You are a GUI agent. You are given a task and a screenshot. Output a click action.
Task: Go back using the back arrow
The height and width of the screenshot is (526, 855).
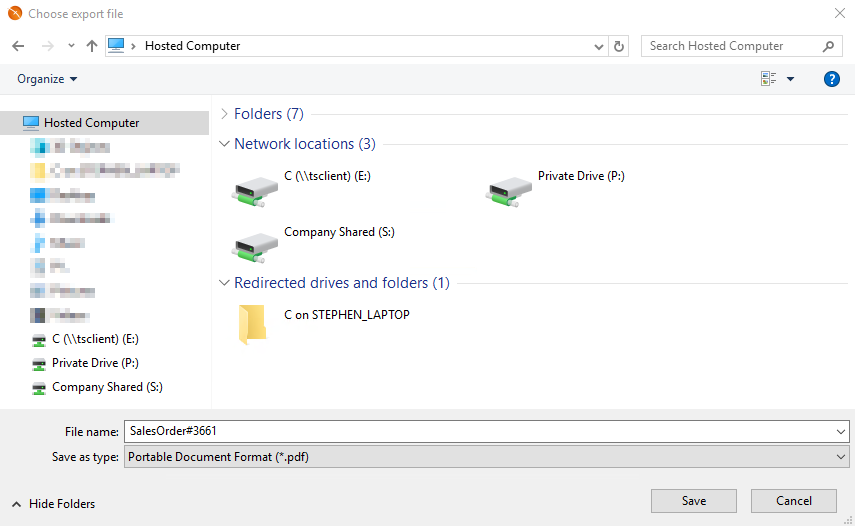coord(18,46)
